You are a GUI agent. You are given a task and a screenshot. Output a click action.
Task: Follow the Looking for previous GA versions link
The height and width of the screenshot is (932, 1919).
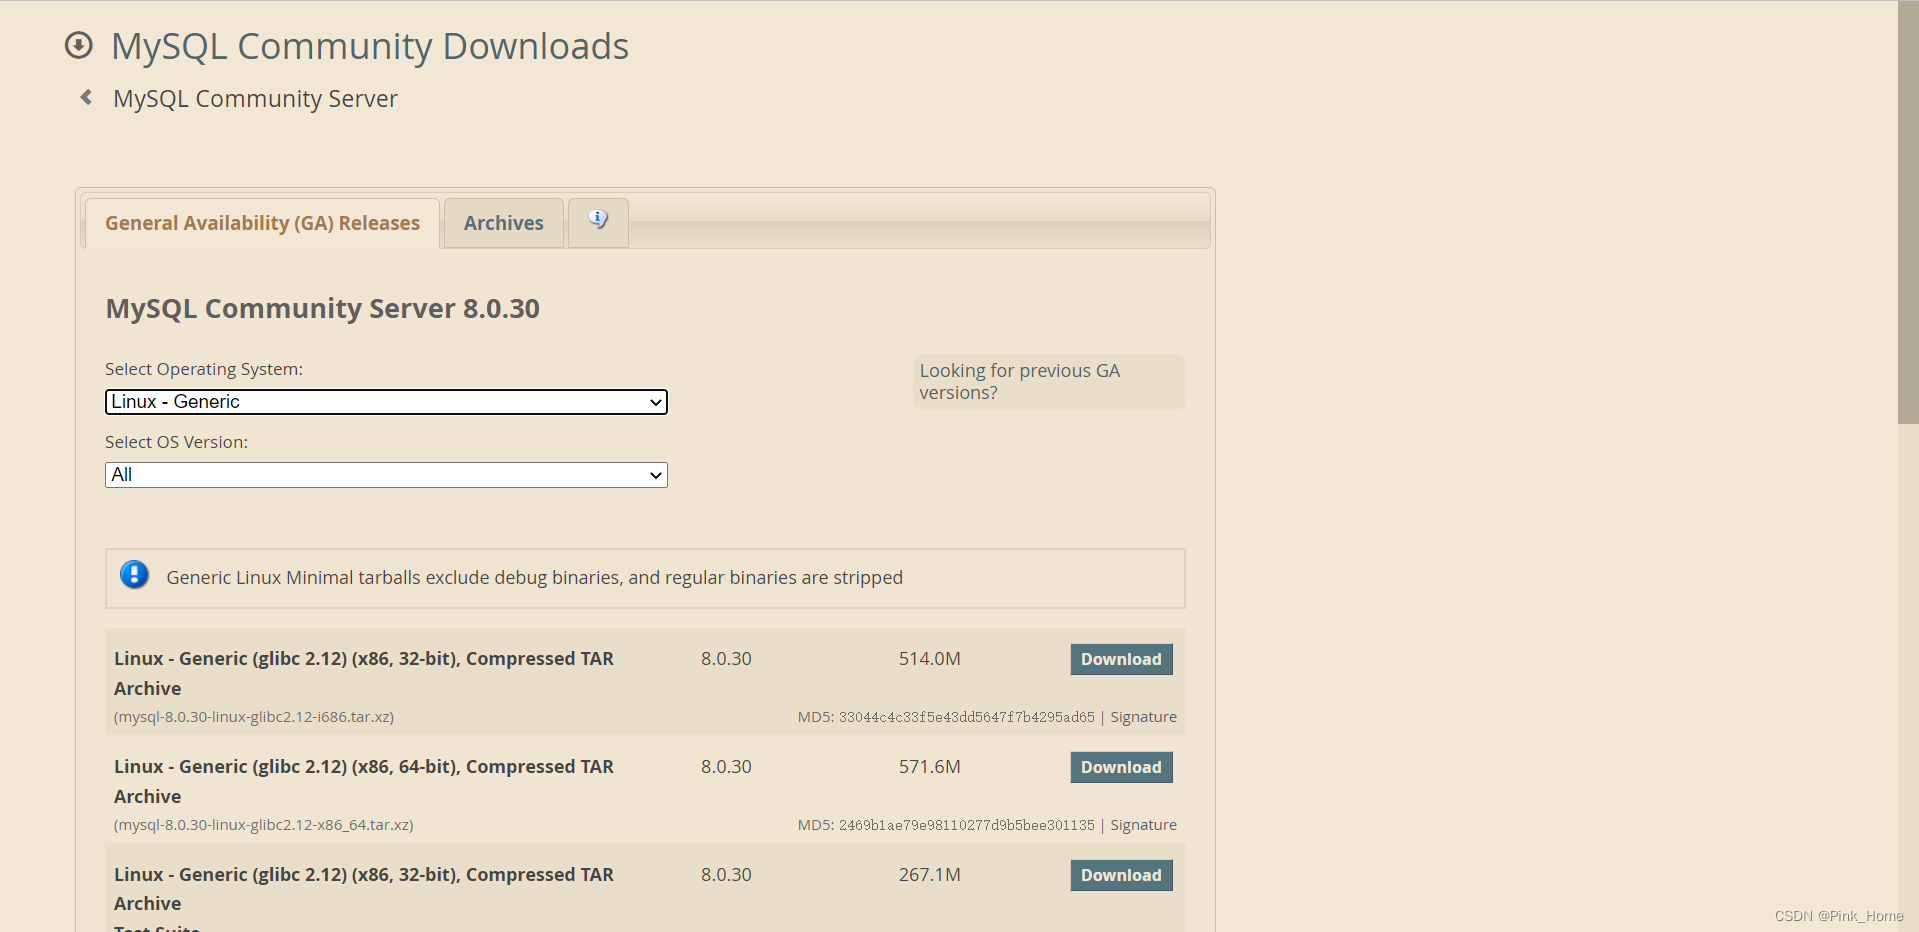click(1019, 381)
